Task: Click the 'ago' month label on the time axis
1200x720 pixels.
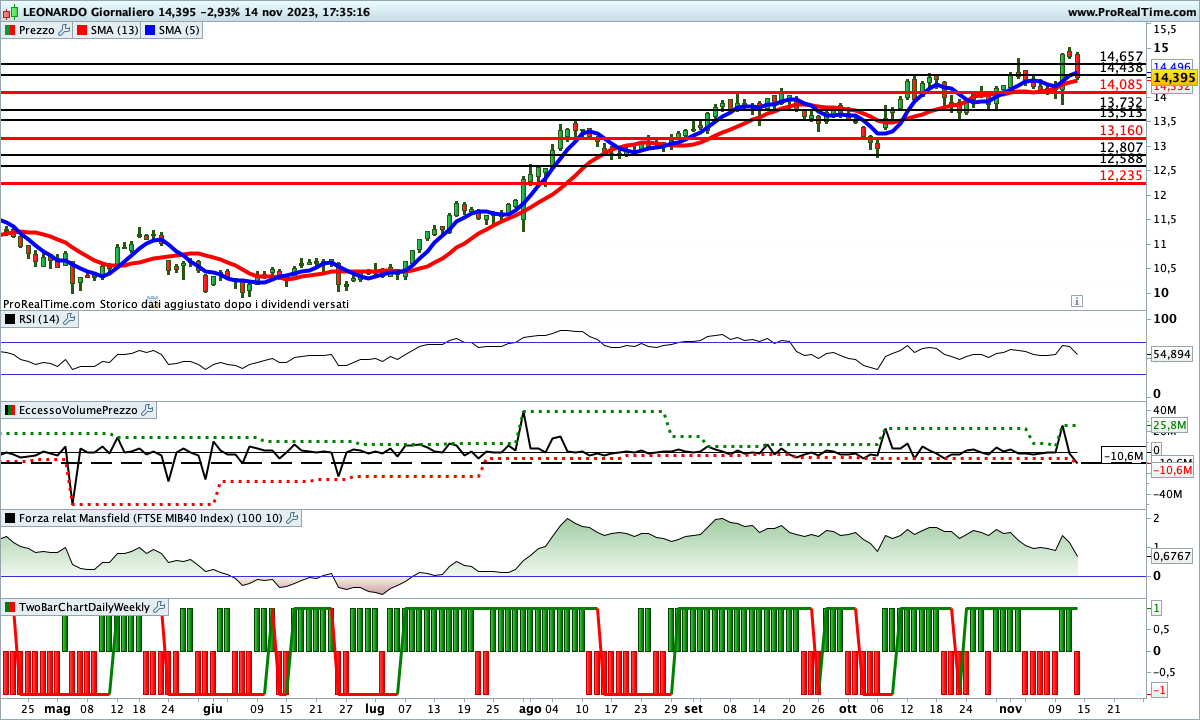Action: coord(529,708)
